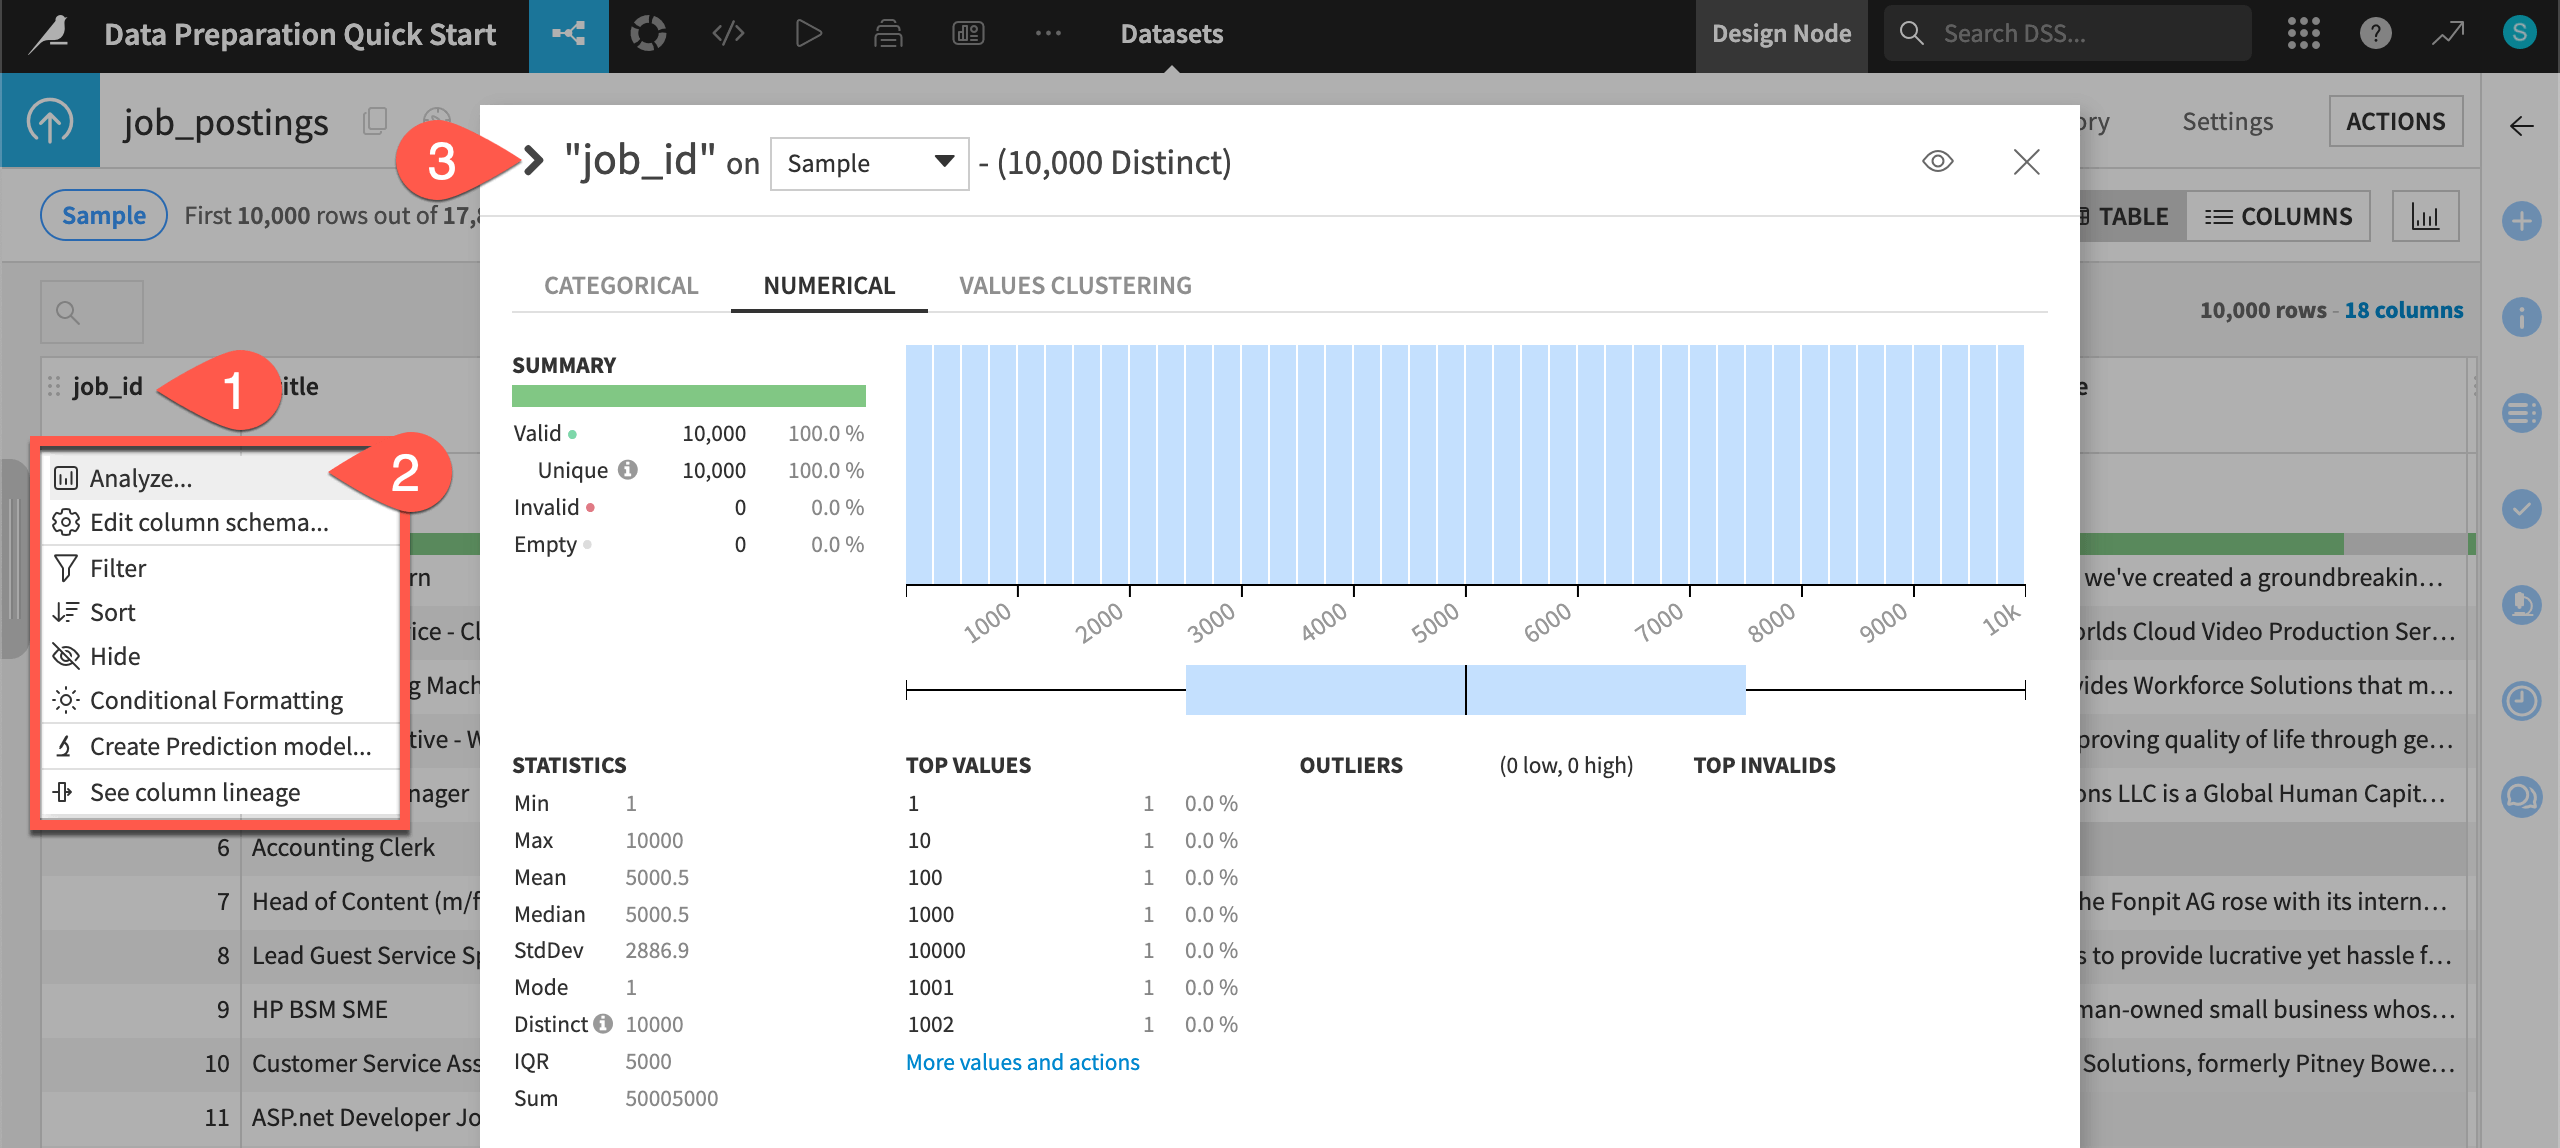Expand the chevron beside job_id title

(533, 160)
